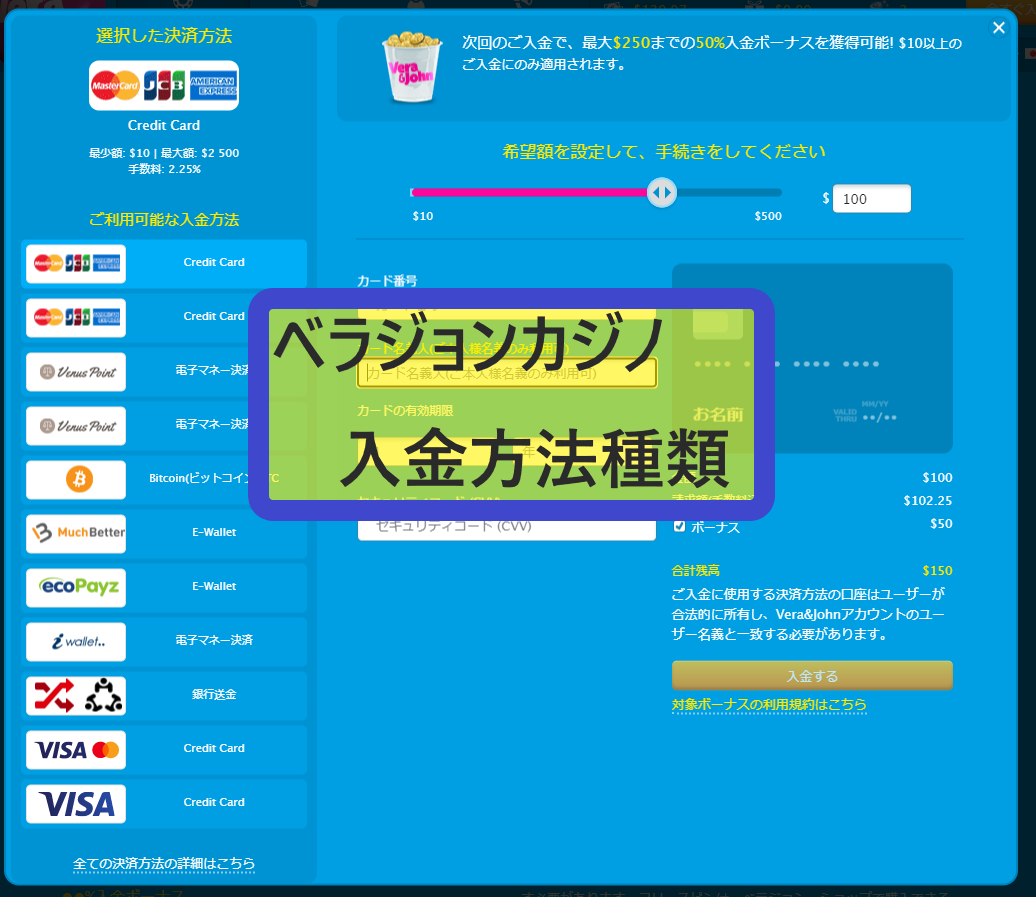Image resolution: width=1036 pixels, height=897 pixels.
Task: Open 対象ボーナスの利用規約はこちら link
Action: (769, 705)
